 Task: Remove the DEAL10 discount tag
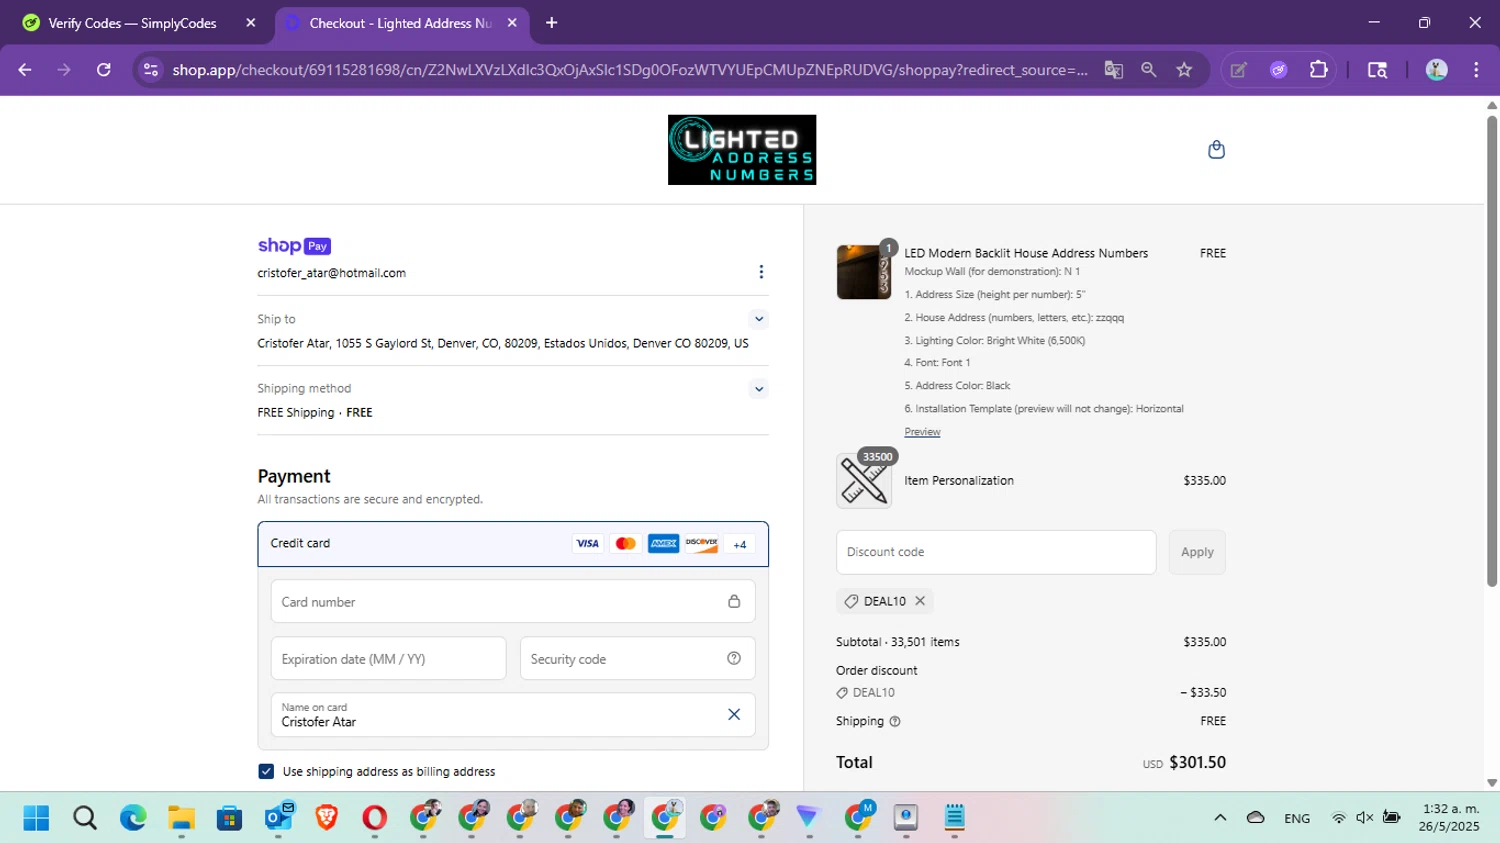pos(920,601)
